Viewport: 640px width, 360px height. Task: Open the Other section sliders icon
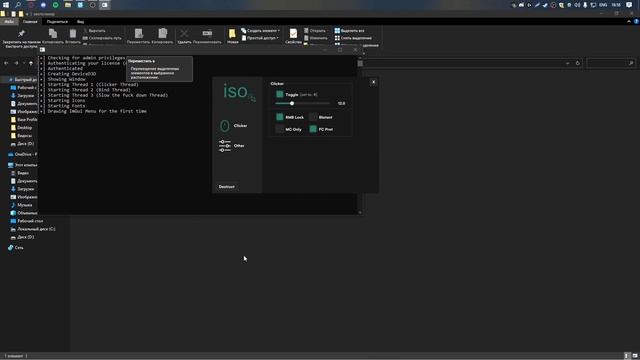click(224, 146)
